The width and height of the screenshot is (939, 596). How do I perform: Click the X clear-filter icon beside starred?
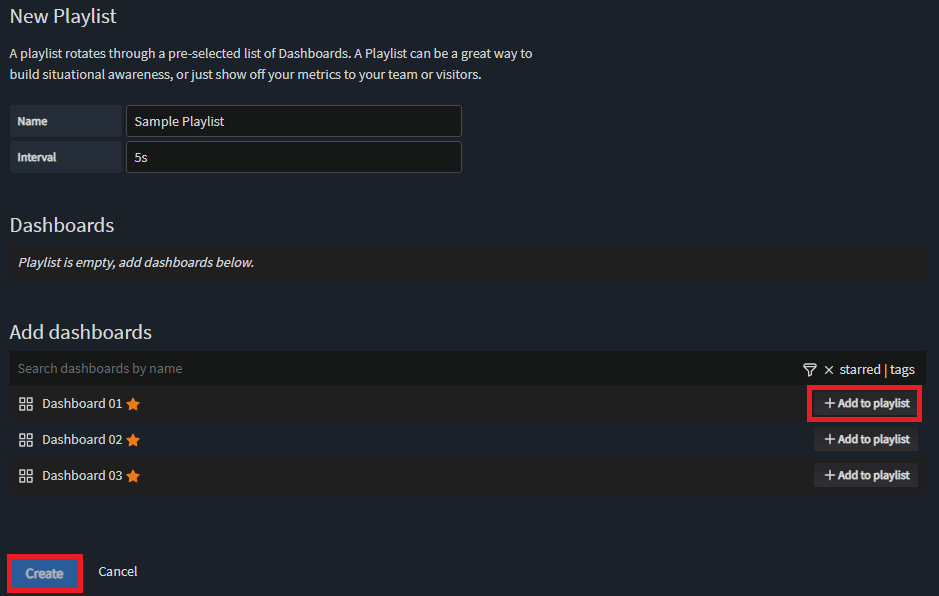829,370
